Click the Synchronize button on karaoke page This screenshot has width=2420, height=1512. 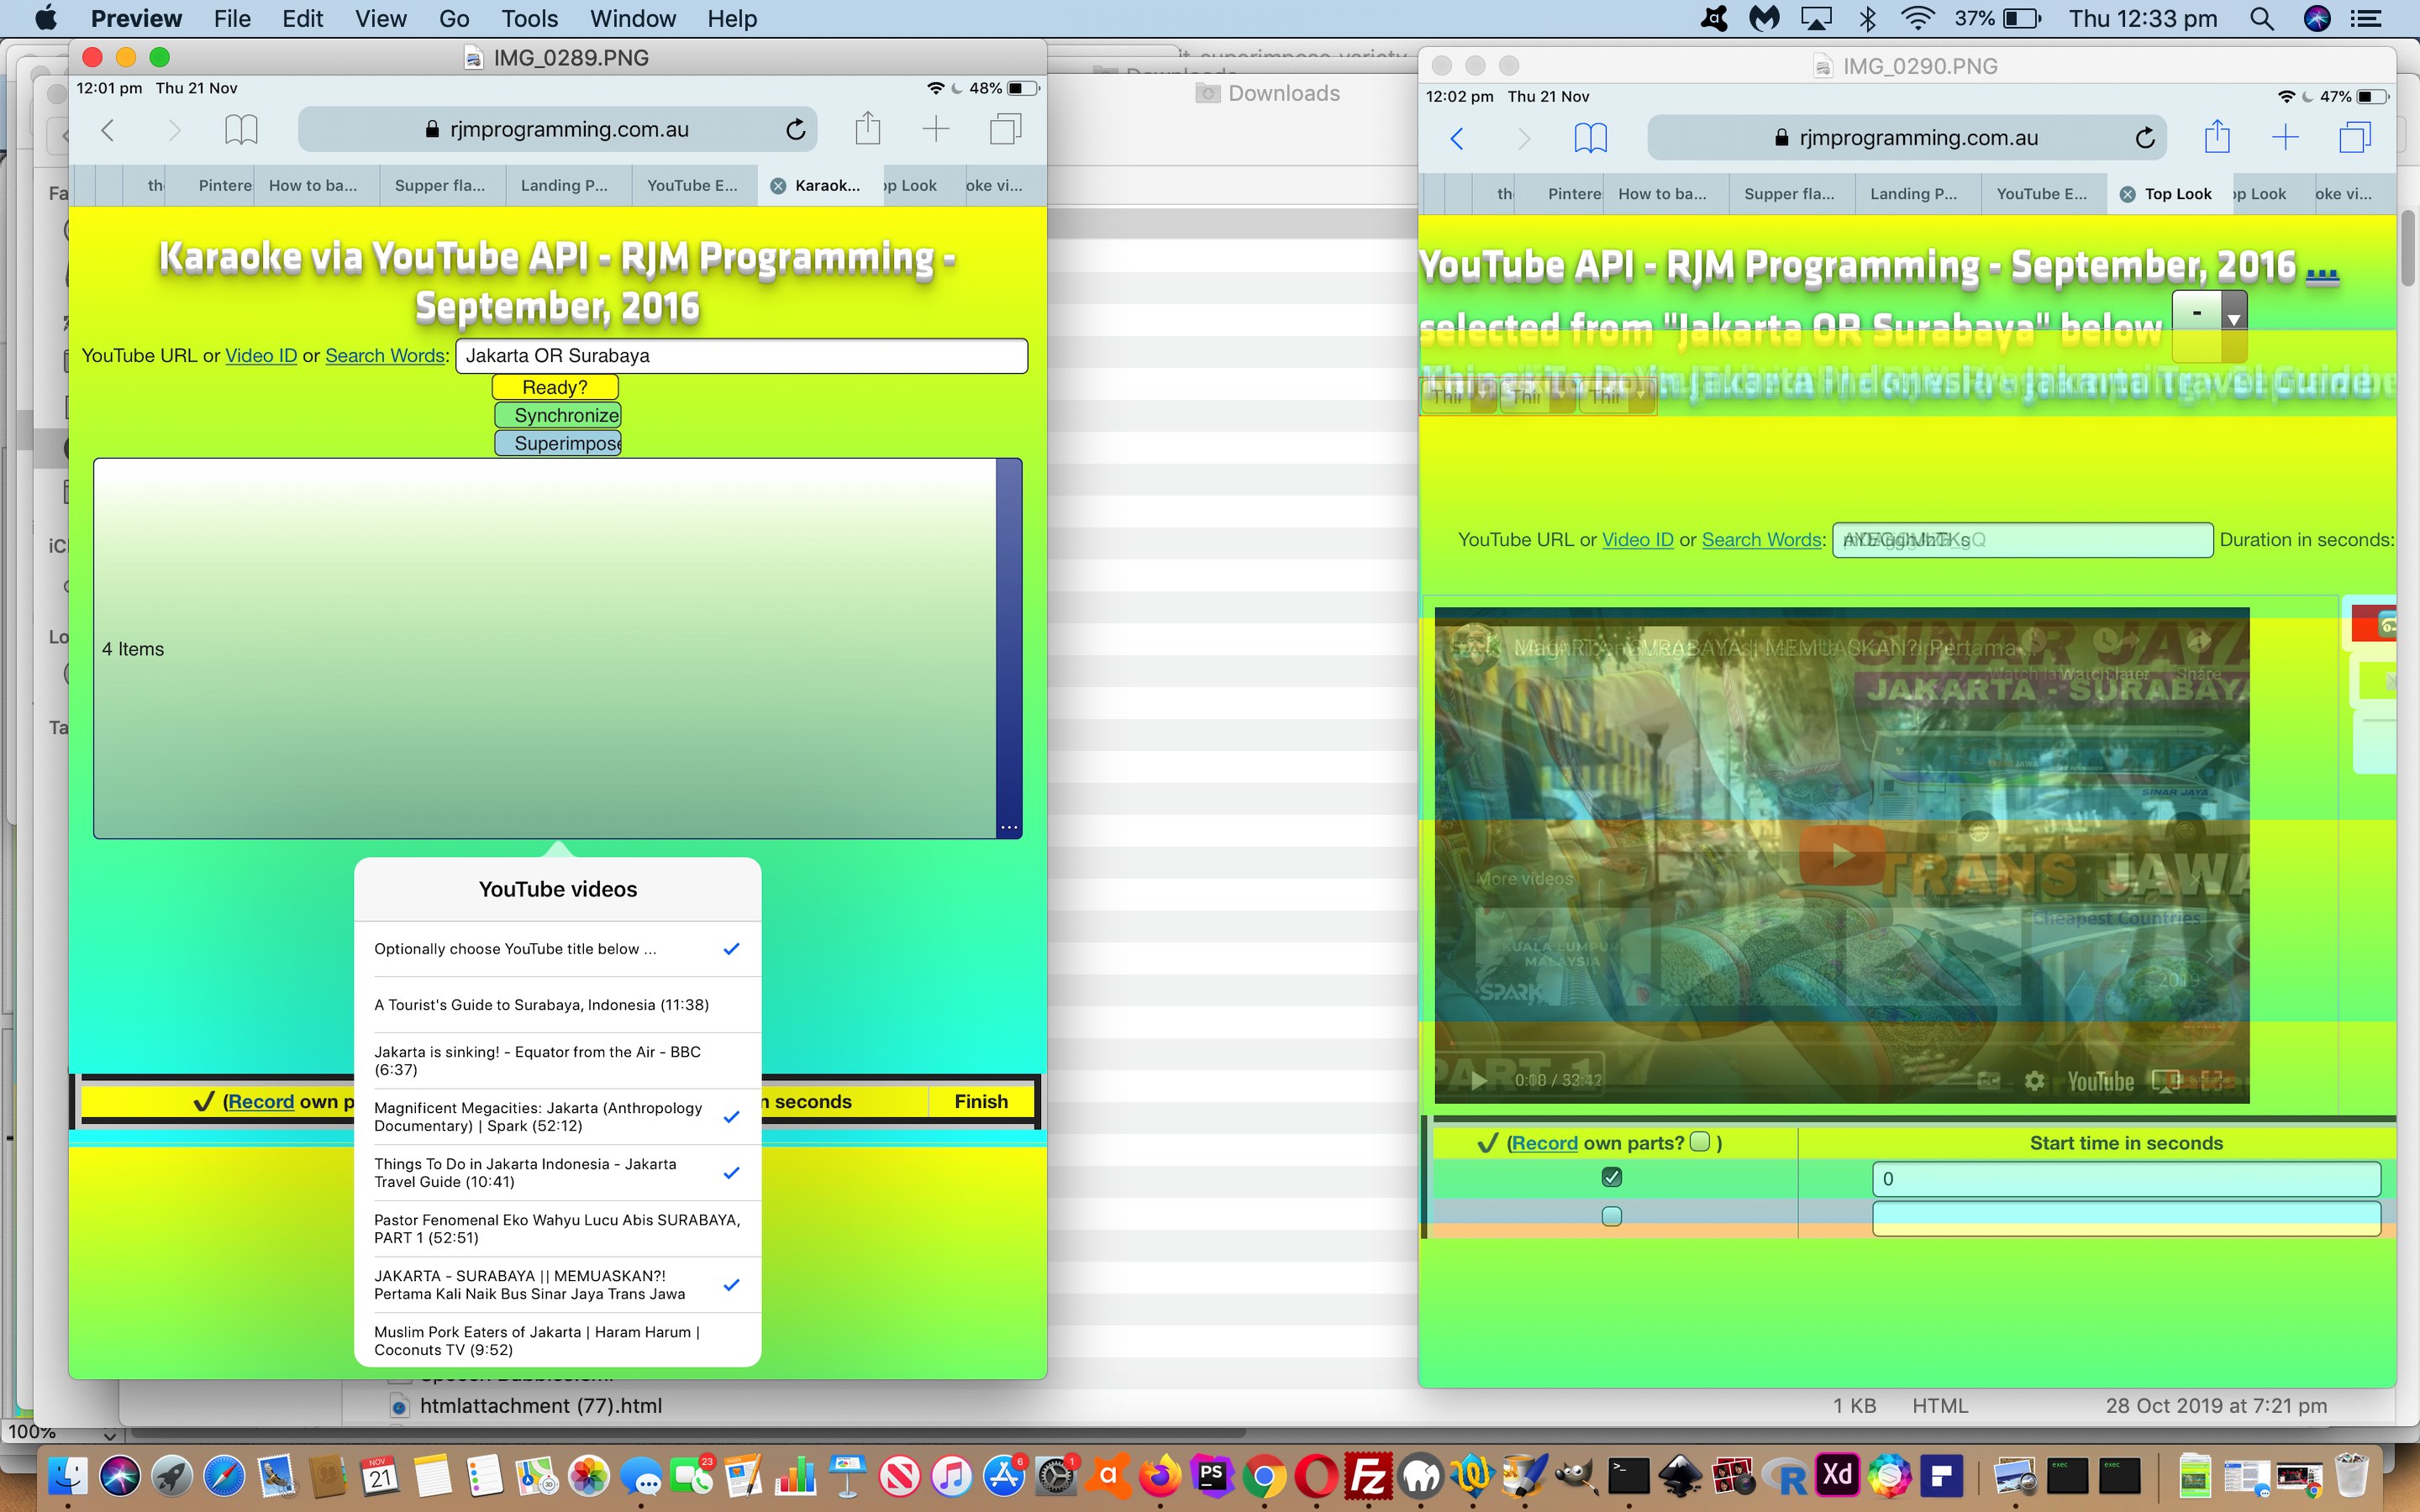[560, 415]
